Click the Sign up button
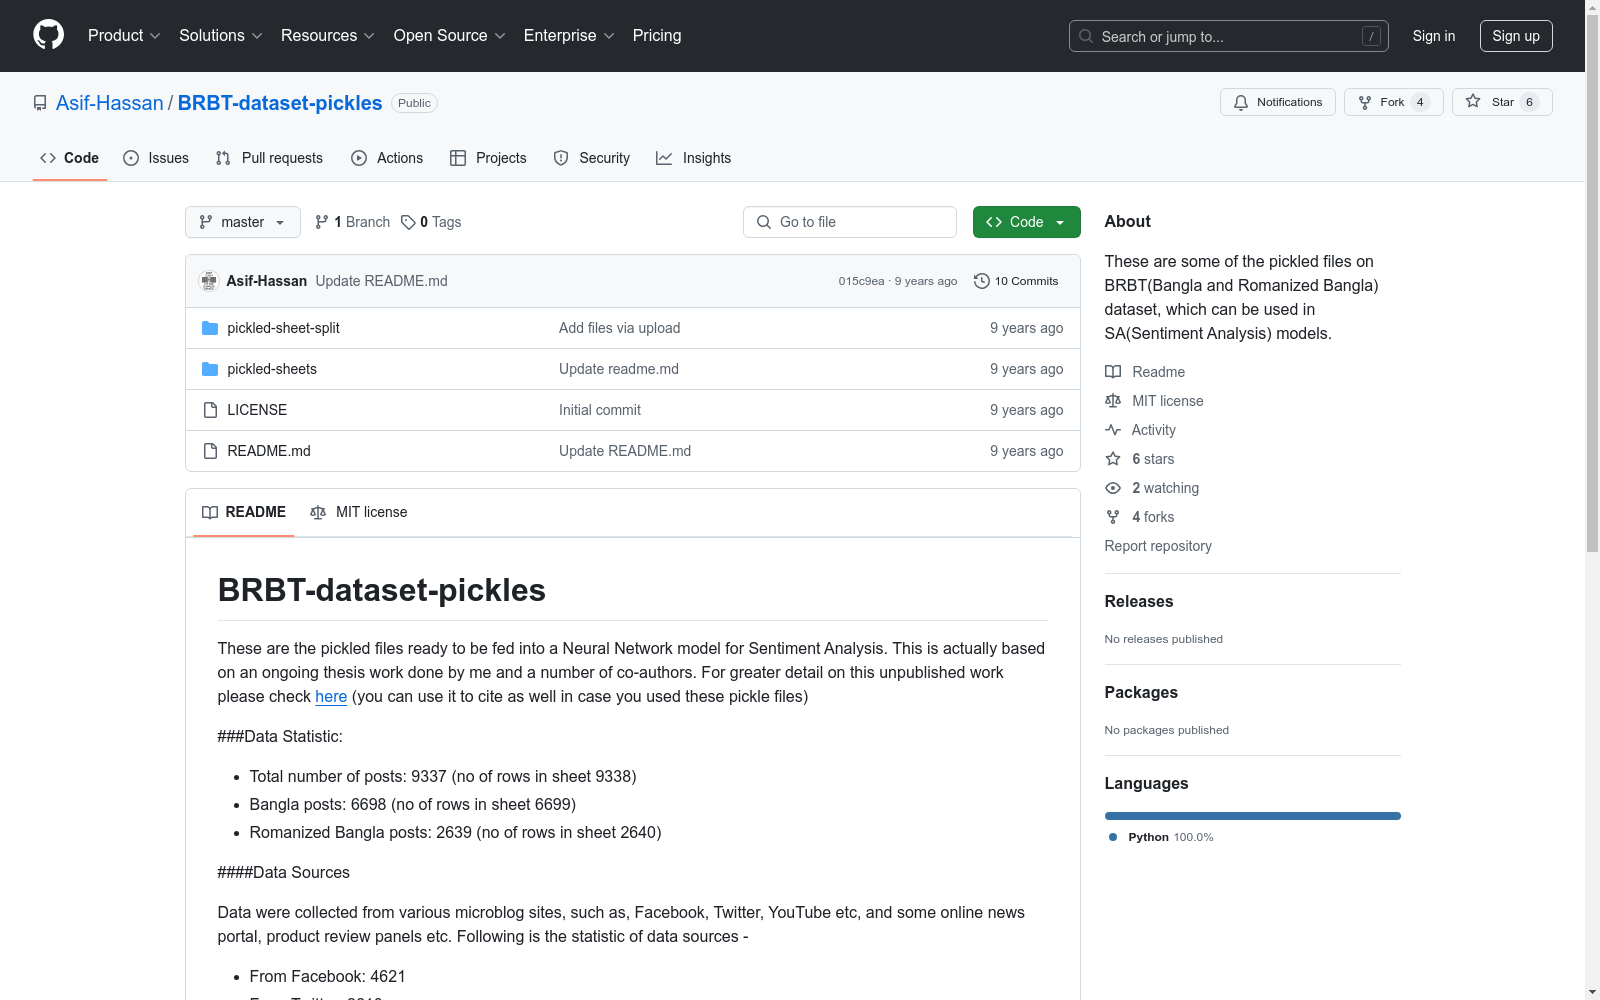The image size is (1600, 1000). pyautogui.click(x=1516, y=36)
